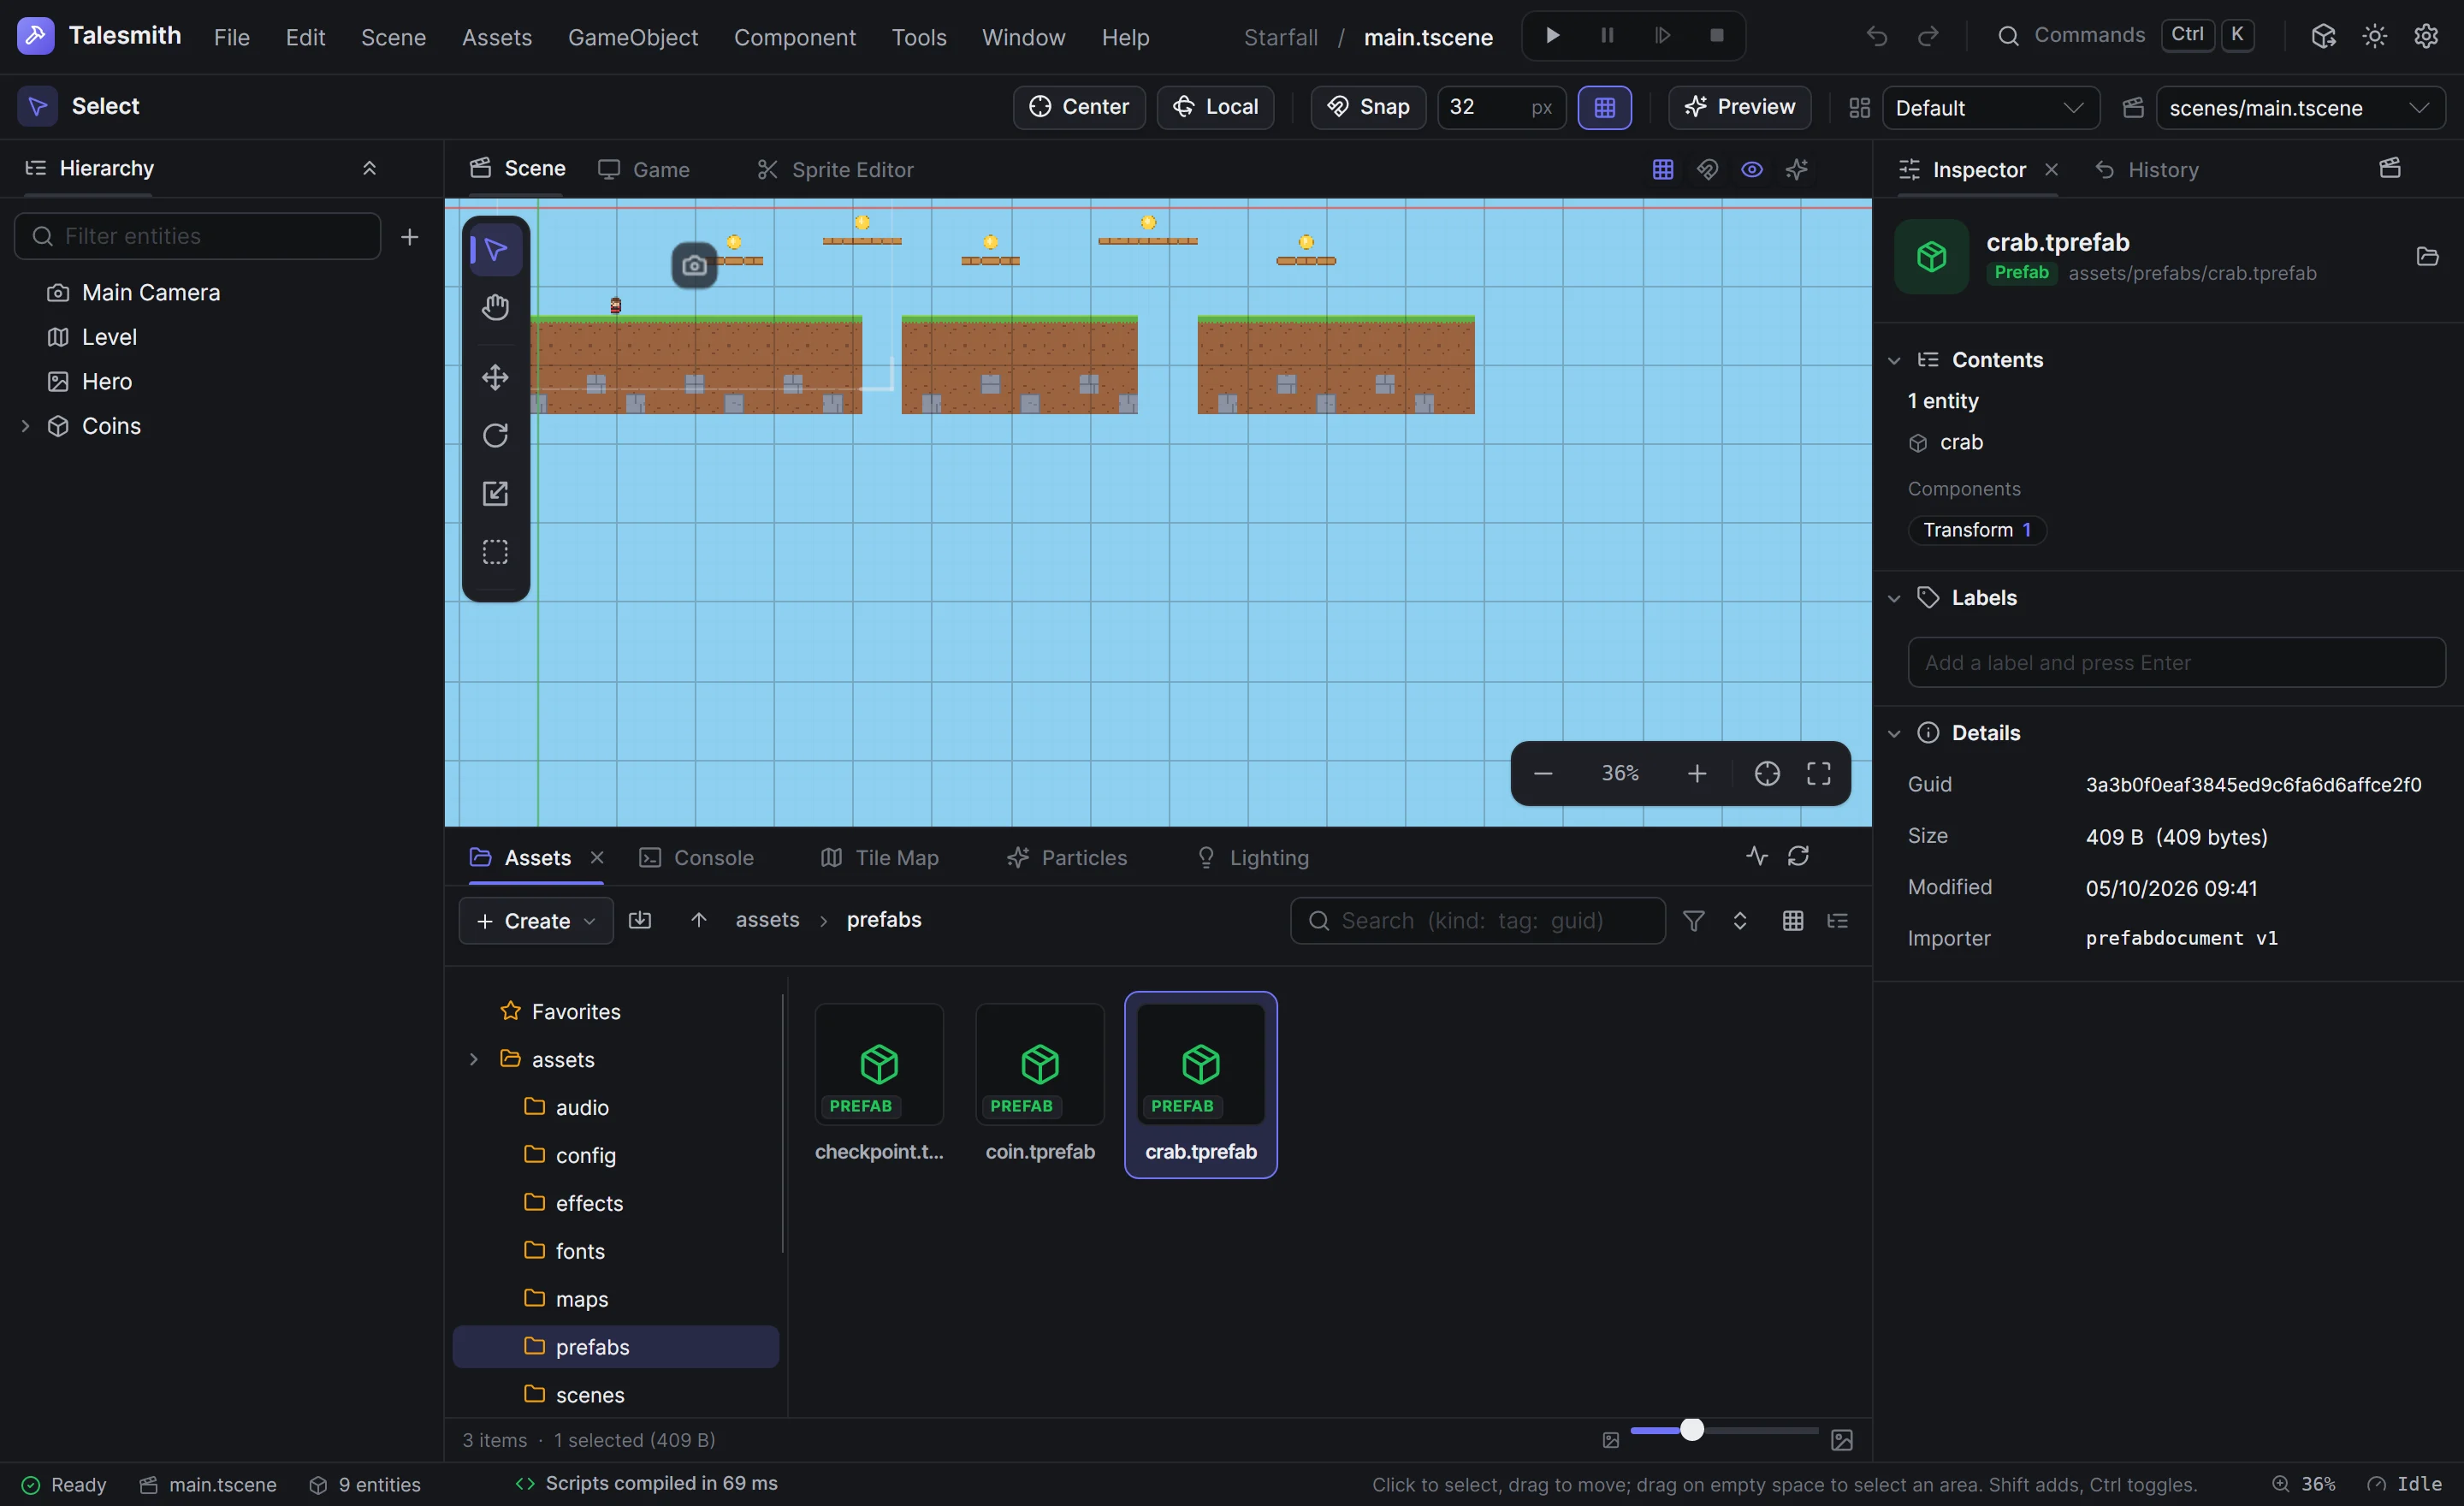
Task: Click the large thumbnail size icon
Action: pos(1841,1440)
